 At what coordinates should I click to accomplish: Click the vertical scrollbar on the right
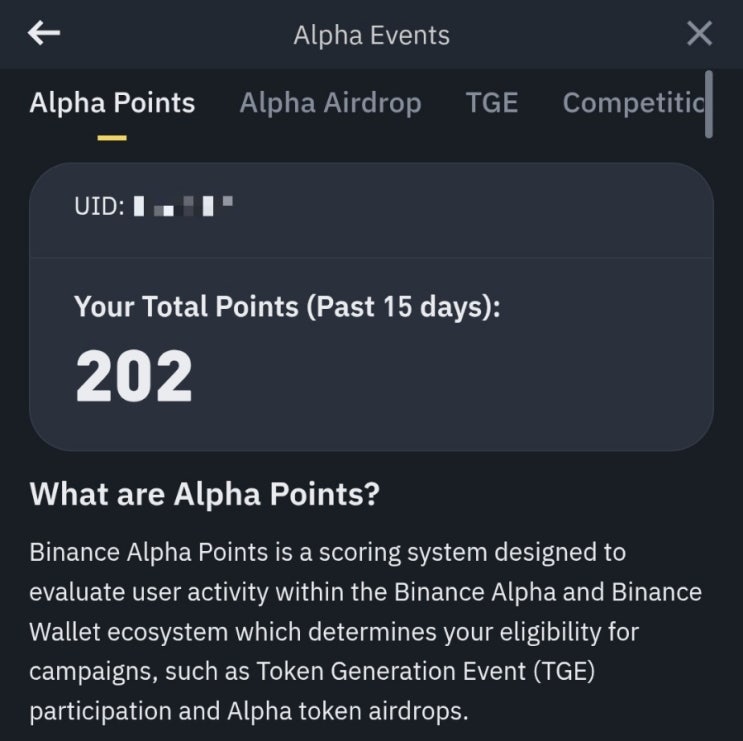709,104
